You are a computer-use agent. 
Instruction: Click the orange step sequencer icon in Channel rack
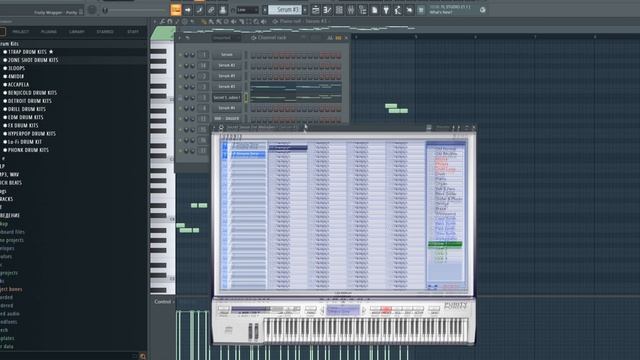point(338,38)
